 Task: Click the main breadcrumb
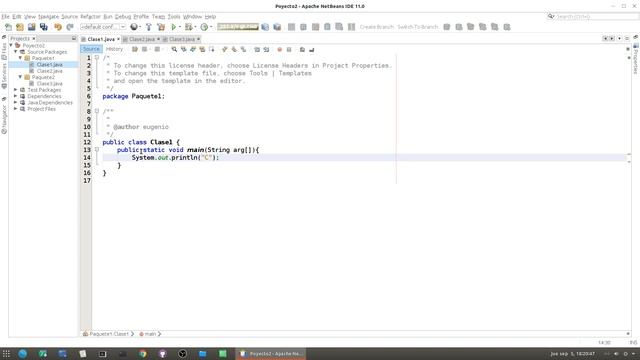click(x=150, y=334)
